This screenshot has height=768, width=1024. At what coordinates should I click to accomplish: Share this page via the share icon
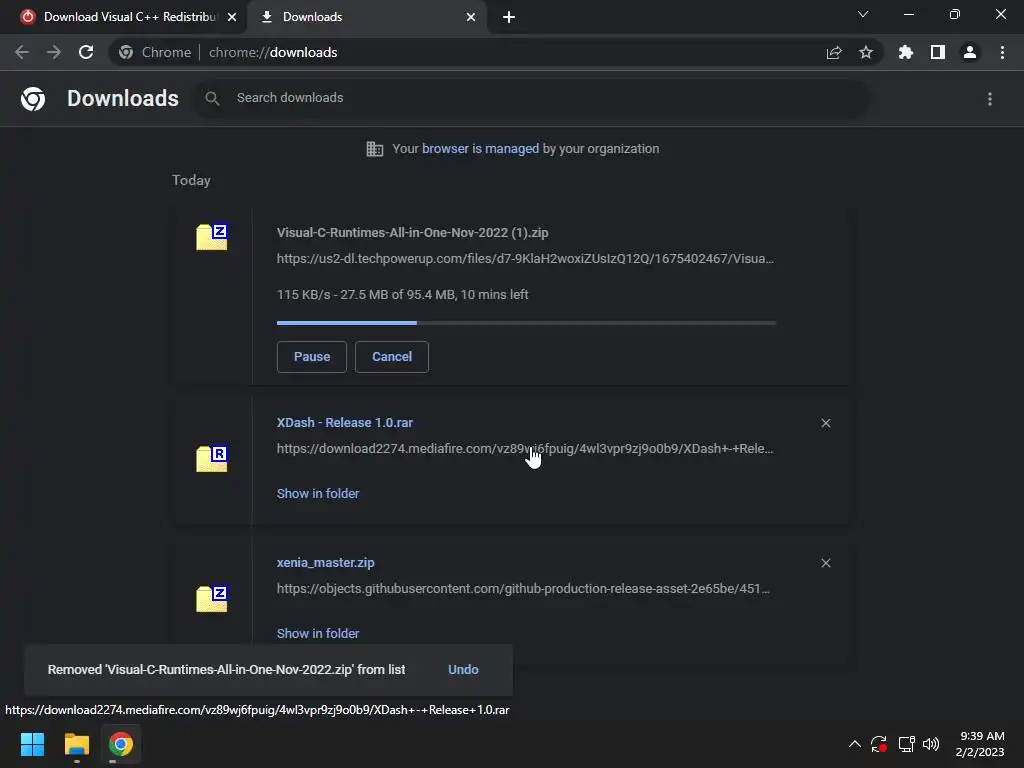pos(834,52)
